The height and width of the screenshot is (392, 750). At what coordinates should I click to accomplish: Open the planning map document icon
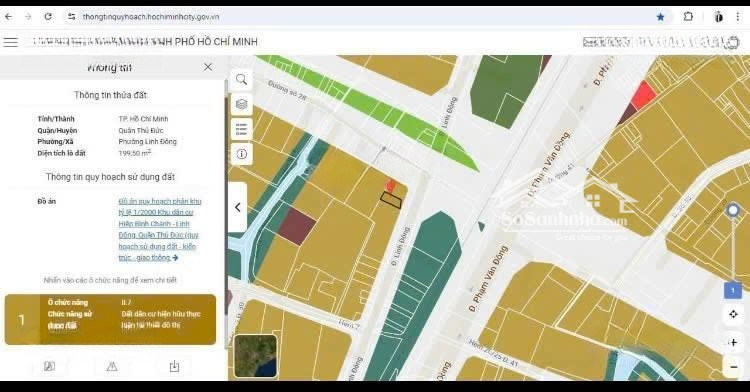49,366
